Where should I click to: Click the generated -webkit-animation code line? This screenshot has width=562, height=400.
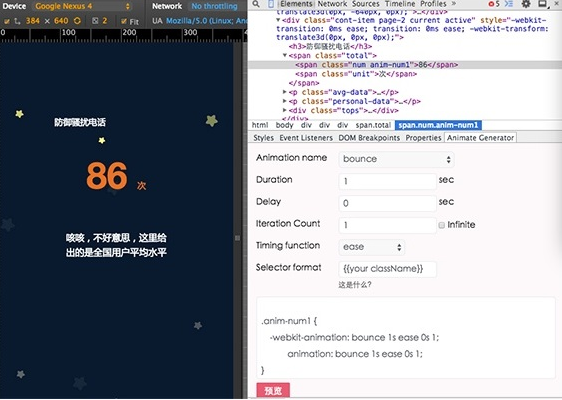pyautogui.click(x=354, y=338)
